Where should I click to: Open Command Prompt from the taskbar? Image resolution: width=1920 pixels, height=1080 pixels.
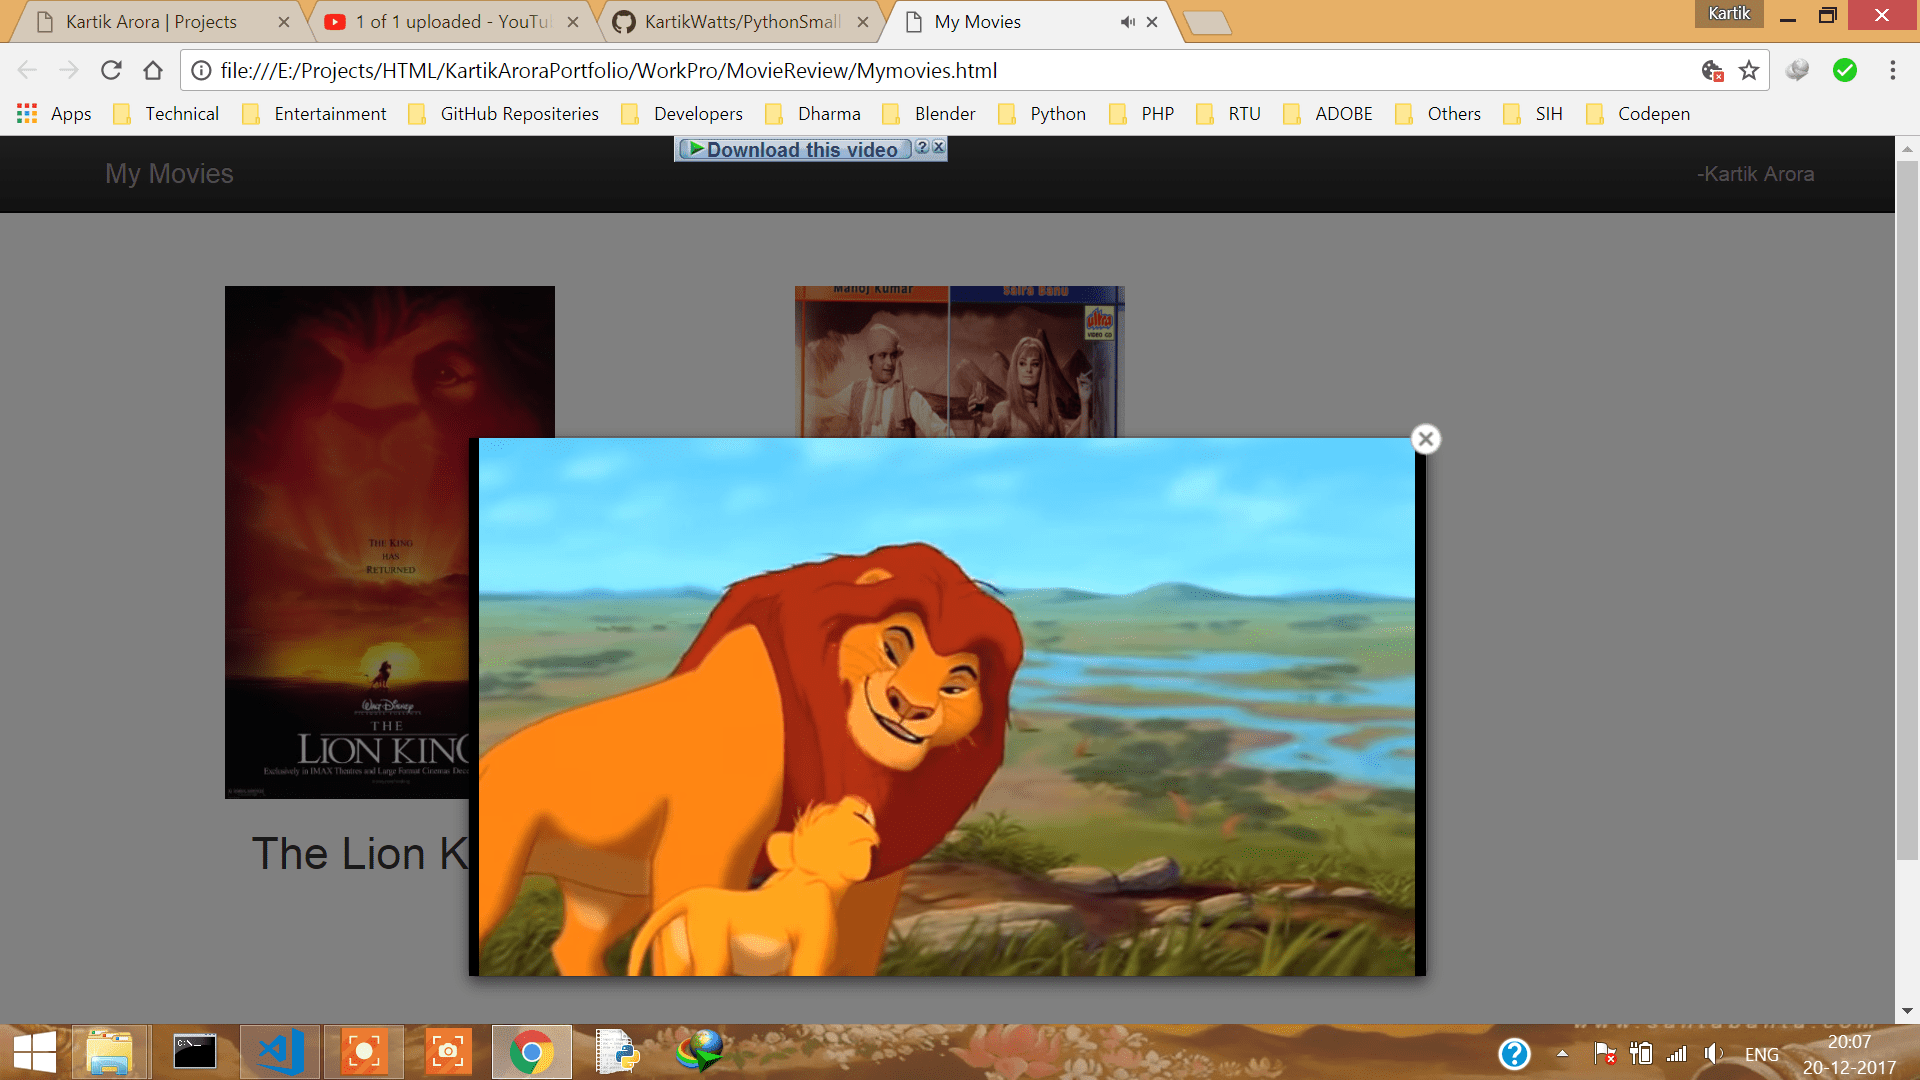click(x=194, y=1052)
